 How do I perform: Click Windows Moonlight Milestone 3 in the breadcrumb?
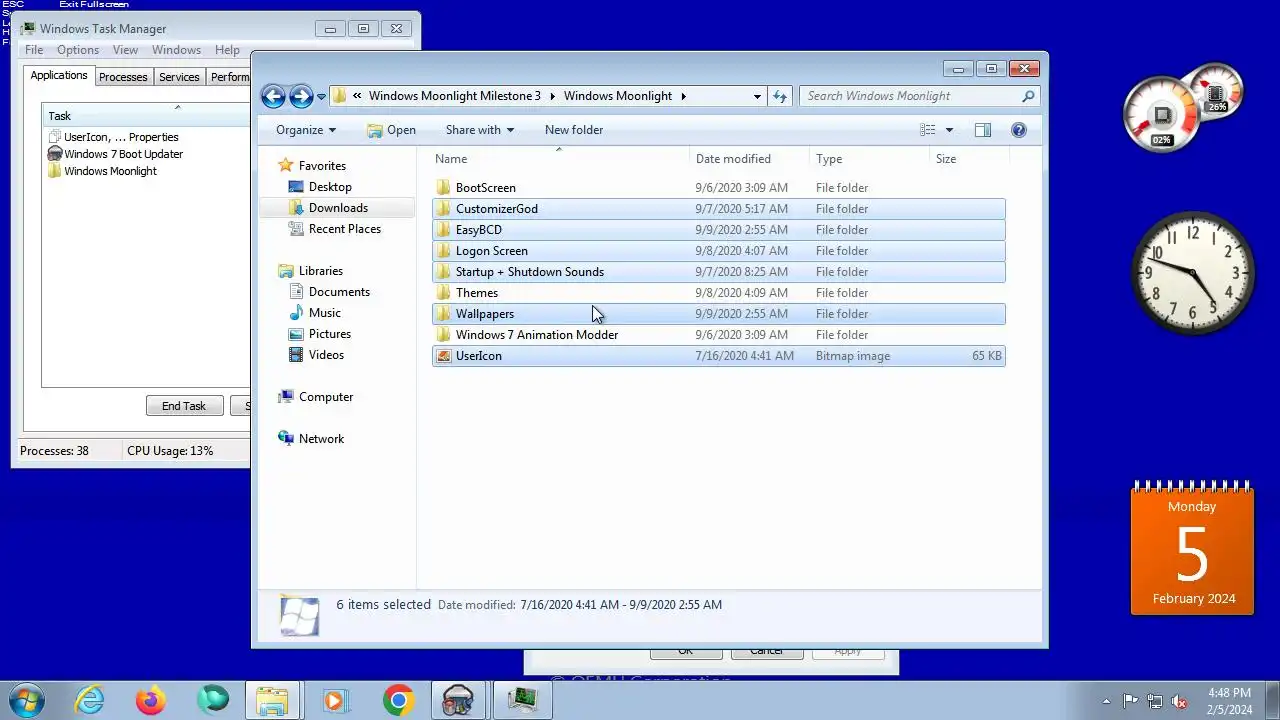click(x=455, y=96)
